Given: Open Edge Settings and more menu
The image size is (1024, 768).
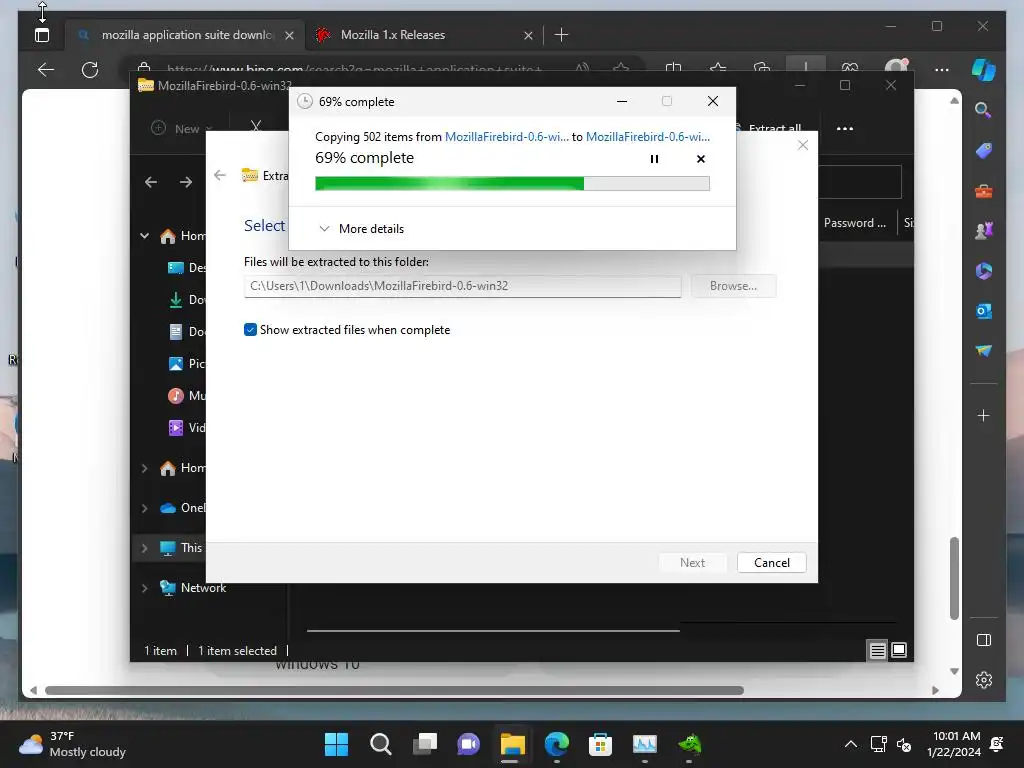Looking at the screenshot, I should (942, 69).
